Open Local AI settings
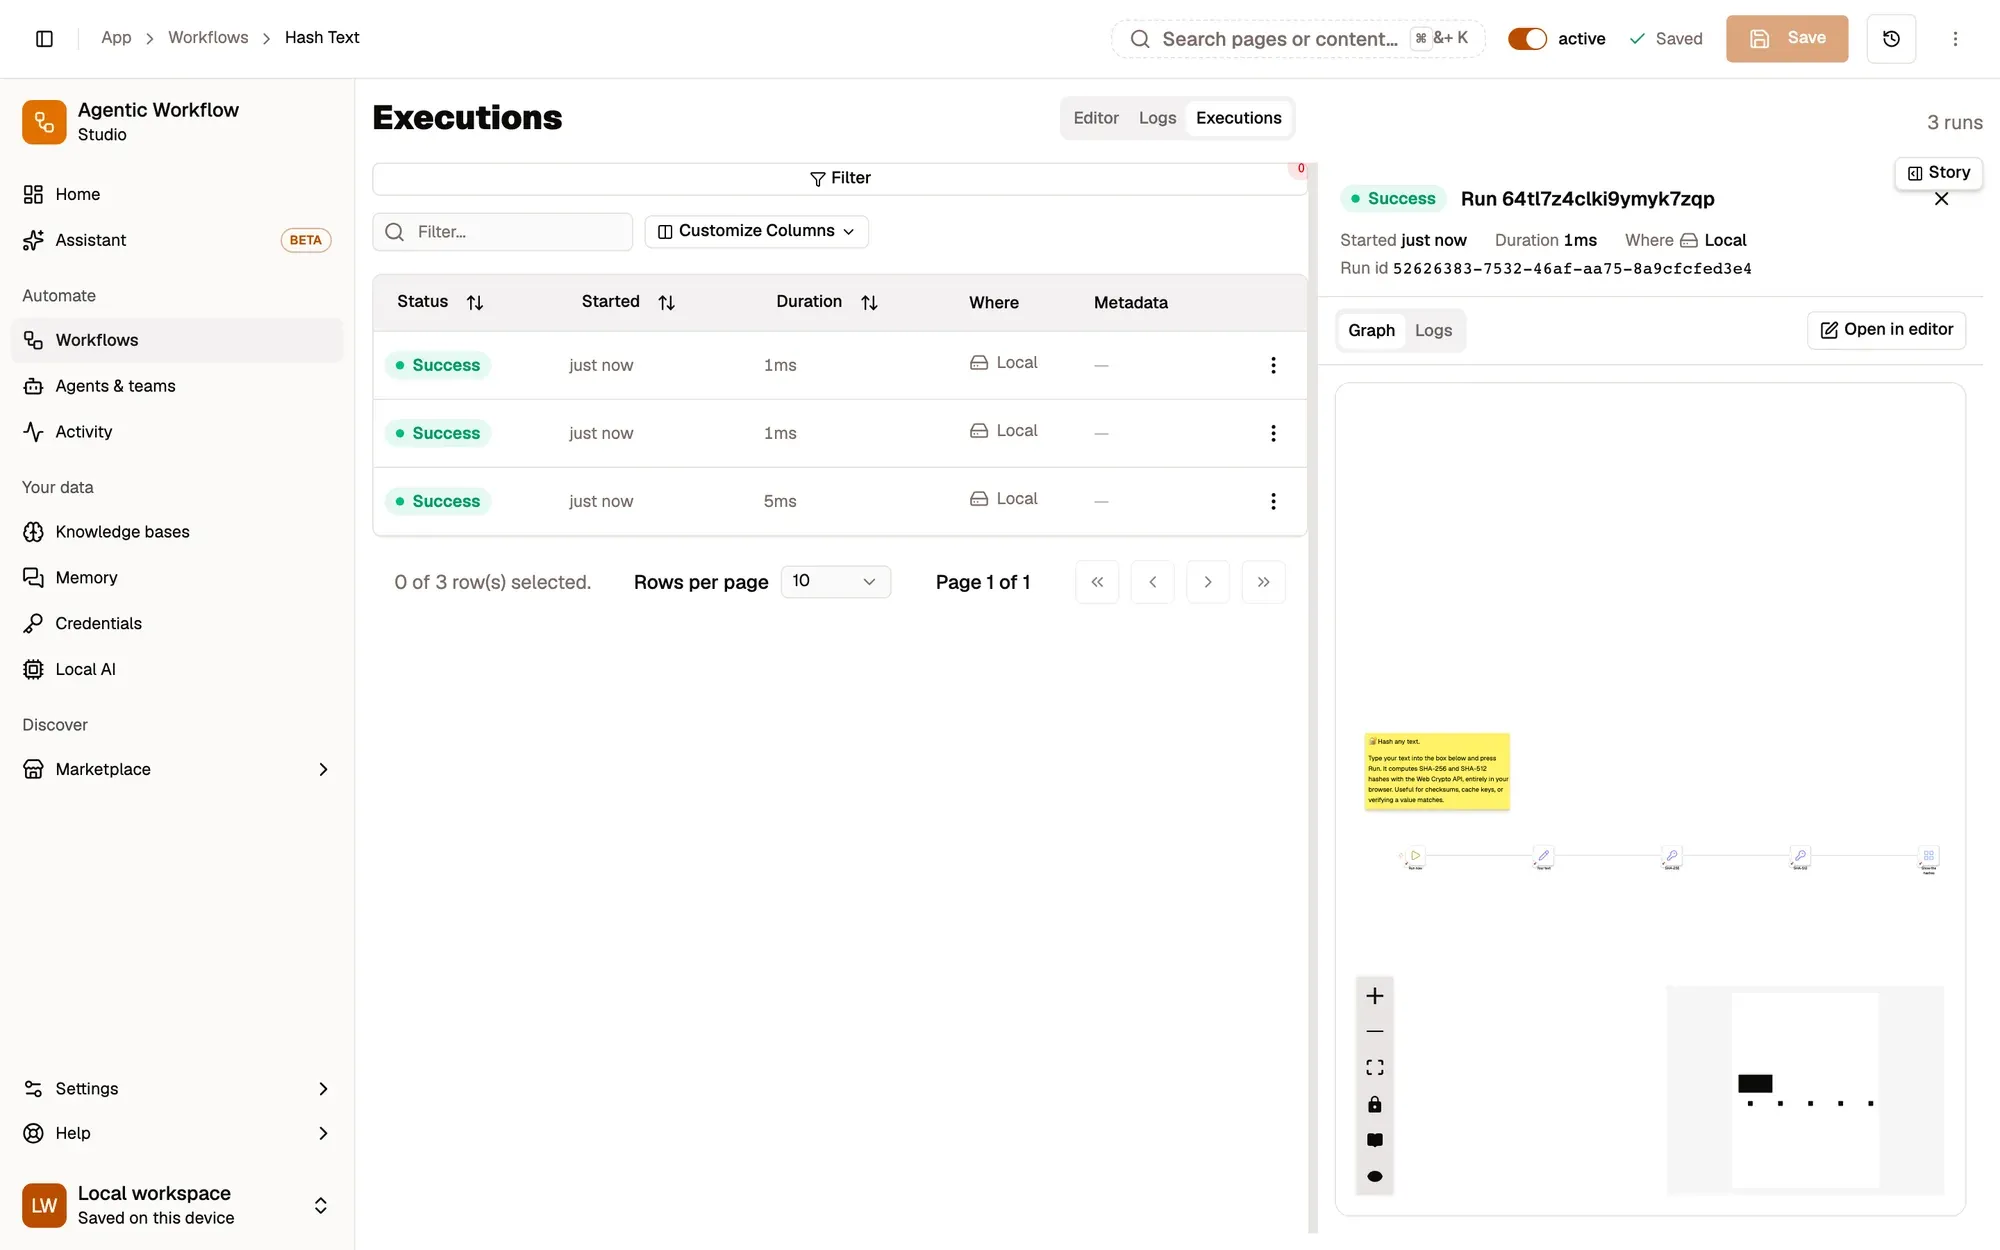2000x1250 pixels. pos(177,670)
